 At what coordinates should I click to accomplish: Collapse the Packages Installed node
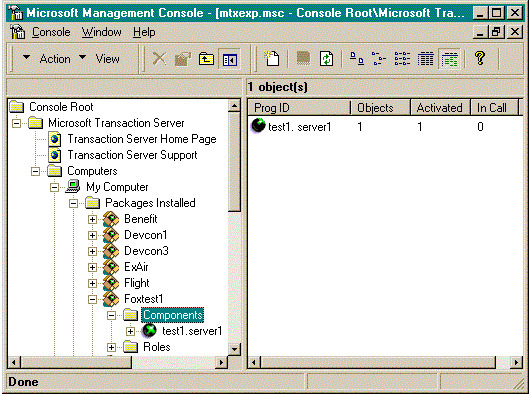(x=73, y=203)
